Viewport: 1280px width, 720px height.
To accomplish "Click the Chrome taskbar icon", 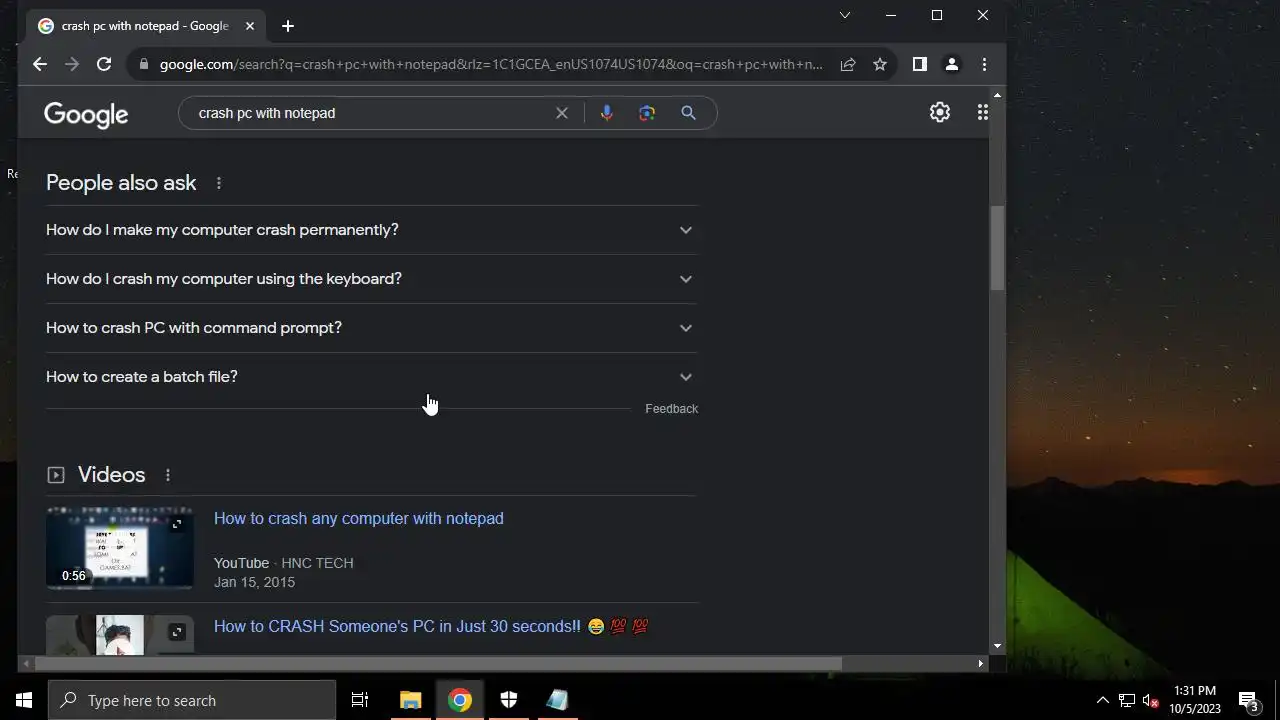I will coord(460,700).
